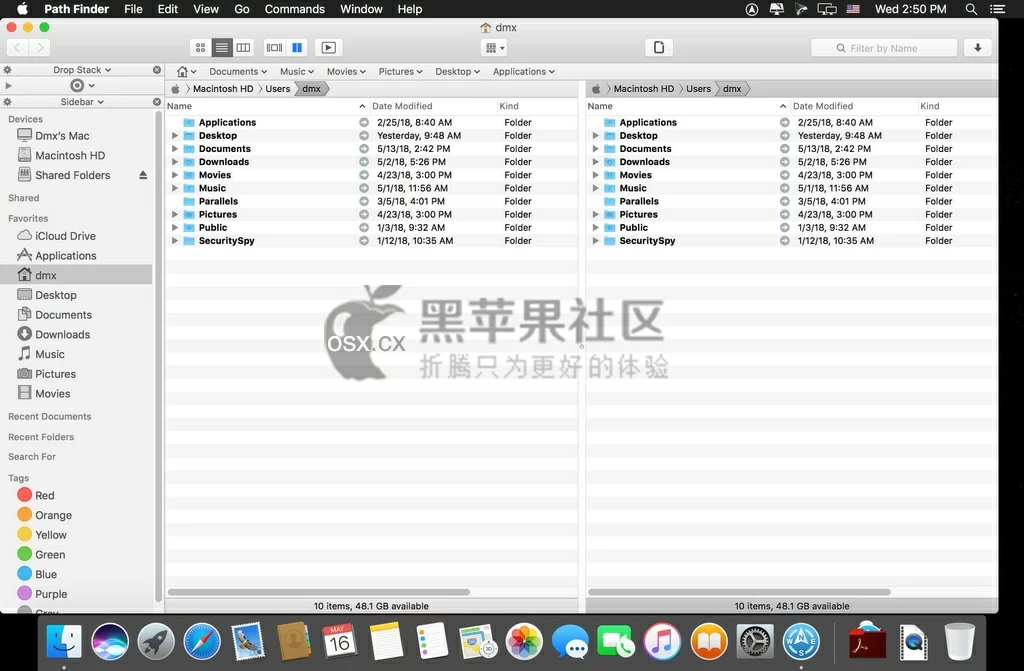
Task: Open the arrange-by grid dropdown
Action: (x=494, y=48)
